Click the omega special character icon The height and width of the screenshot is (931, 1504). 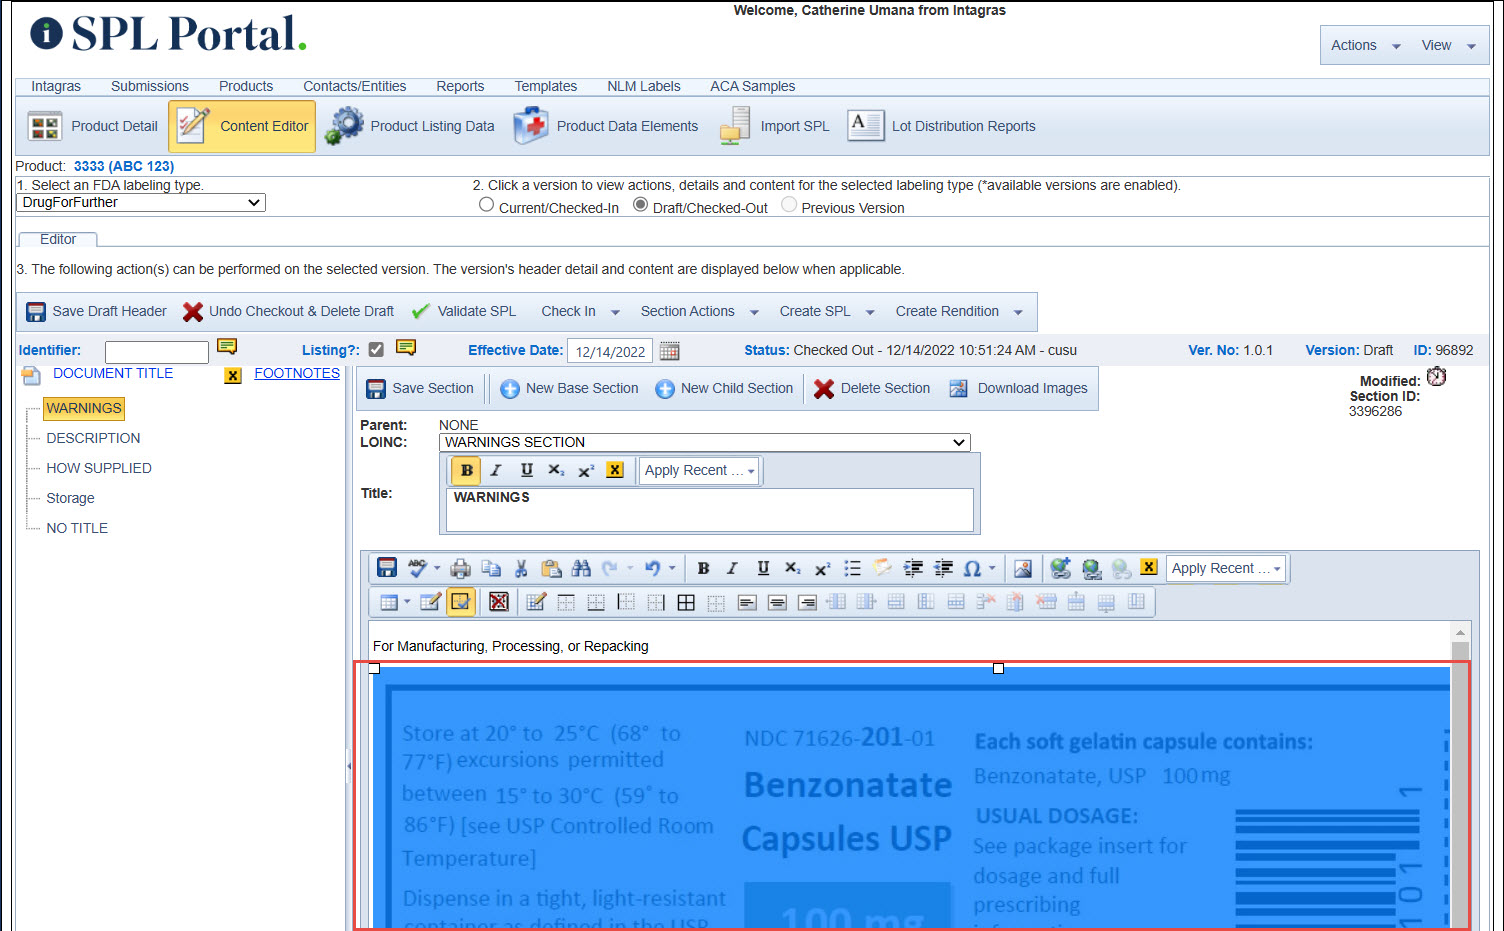click(972, 568)
